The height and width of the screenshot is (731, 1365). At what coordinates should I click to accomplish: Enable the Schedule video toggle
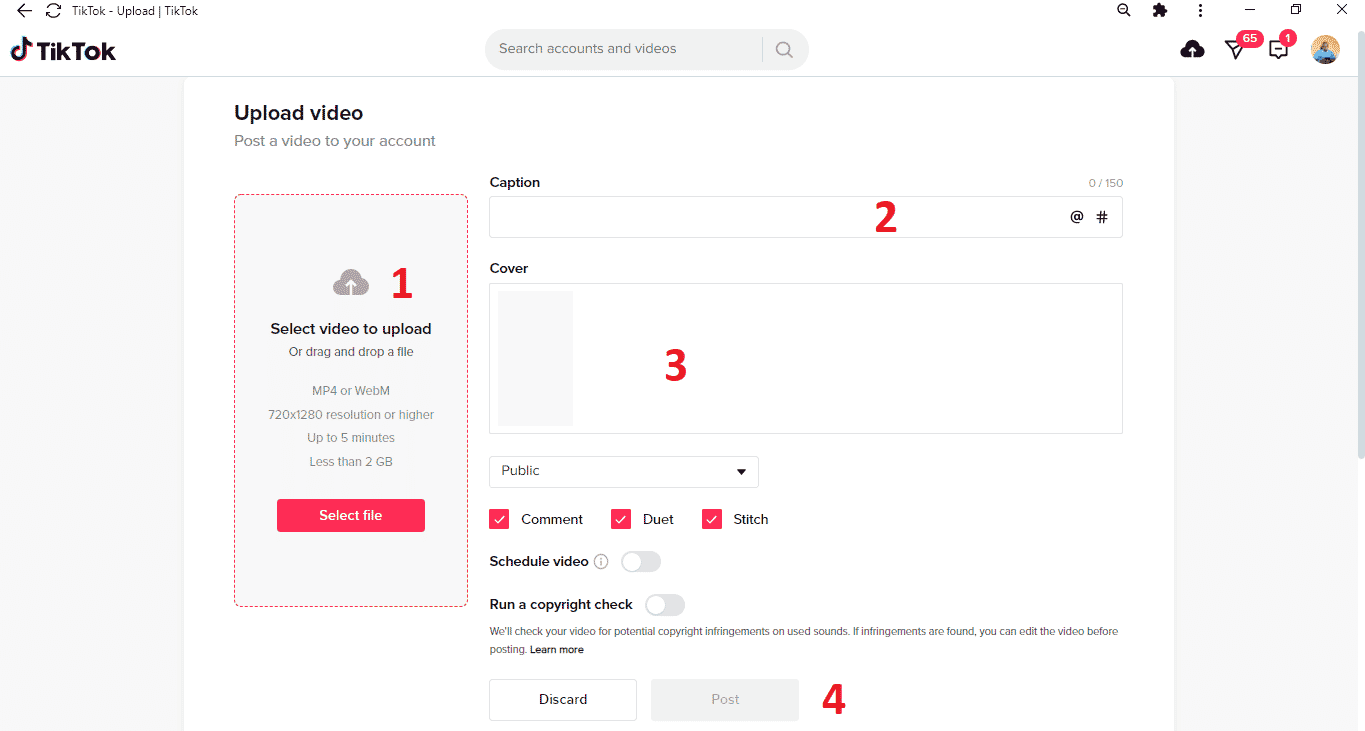[x=641, y=562]
